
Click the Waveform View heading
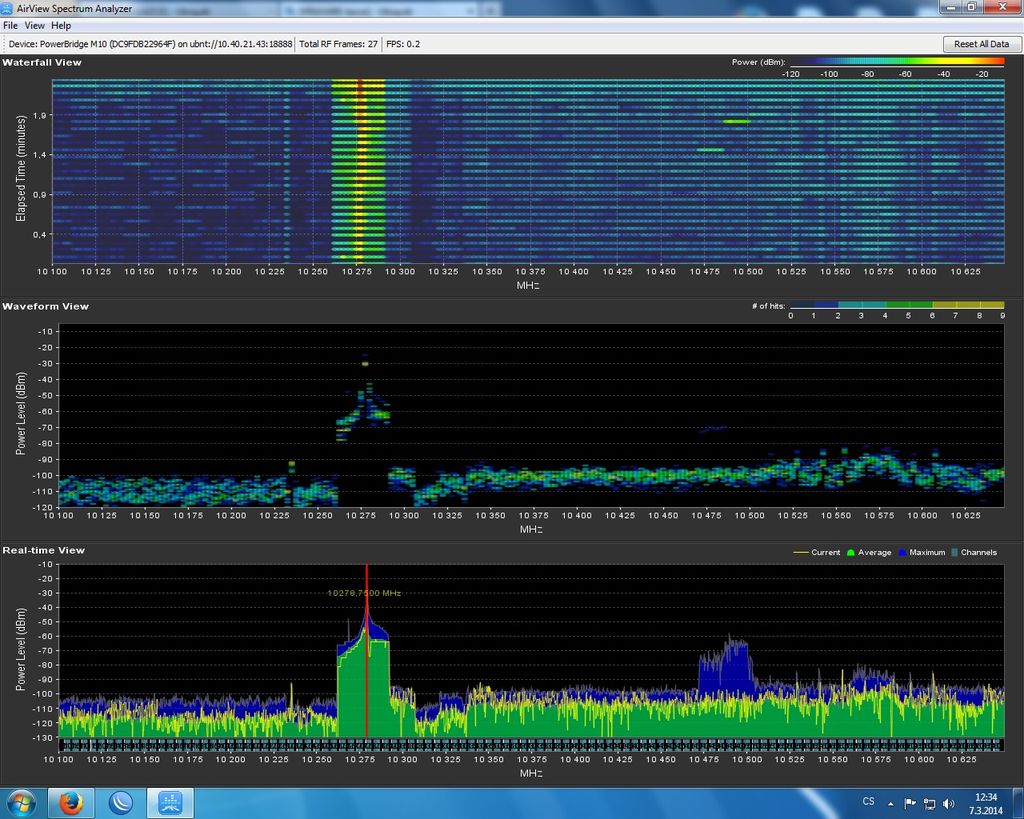(x=45, y=306)
